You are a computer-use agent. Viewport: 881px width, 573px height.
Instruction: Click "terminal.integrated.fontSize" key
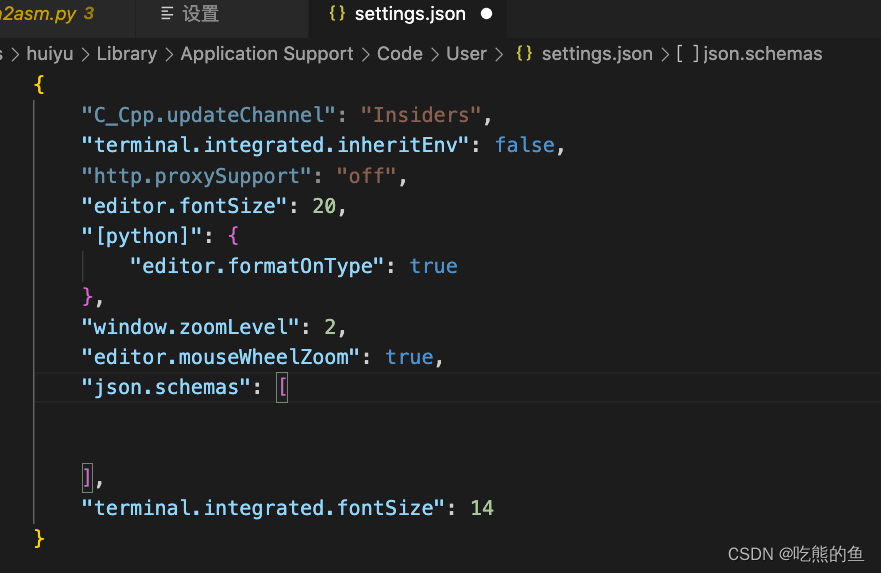tap(264, 508)
